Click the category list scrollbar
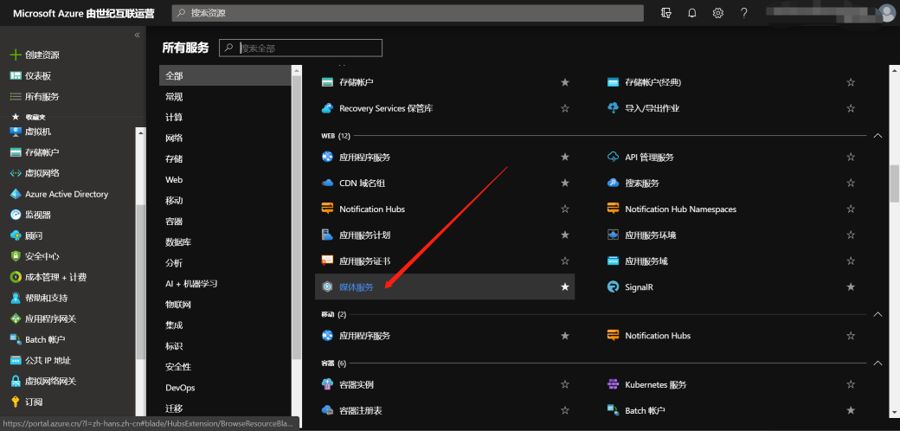900x431 pixels. 296,218
